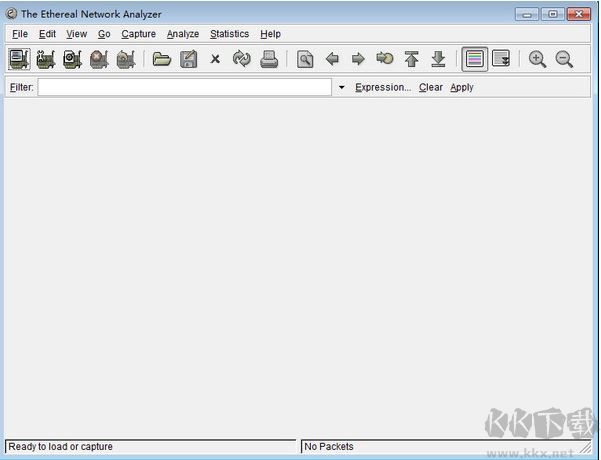Go forward in packet history arrow

coord(358,59)
